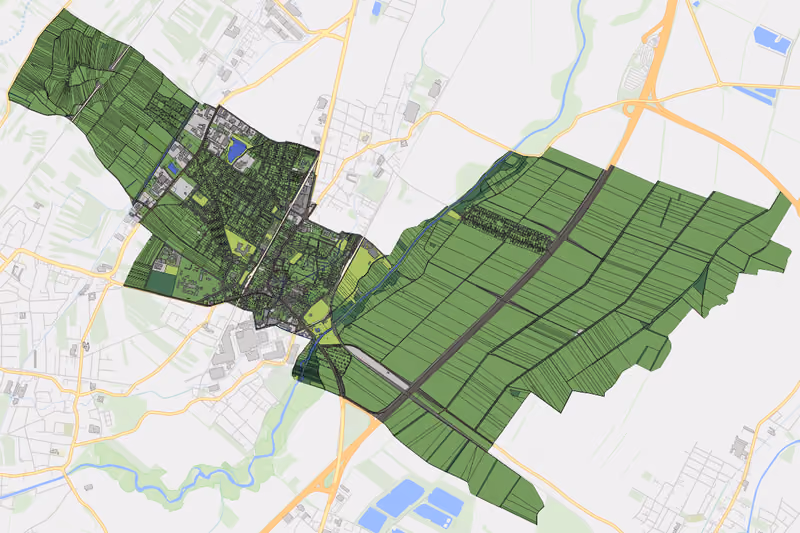Click the cluster of blue basins at the bottom

coord(407,505)
